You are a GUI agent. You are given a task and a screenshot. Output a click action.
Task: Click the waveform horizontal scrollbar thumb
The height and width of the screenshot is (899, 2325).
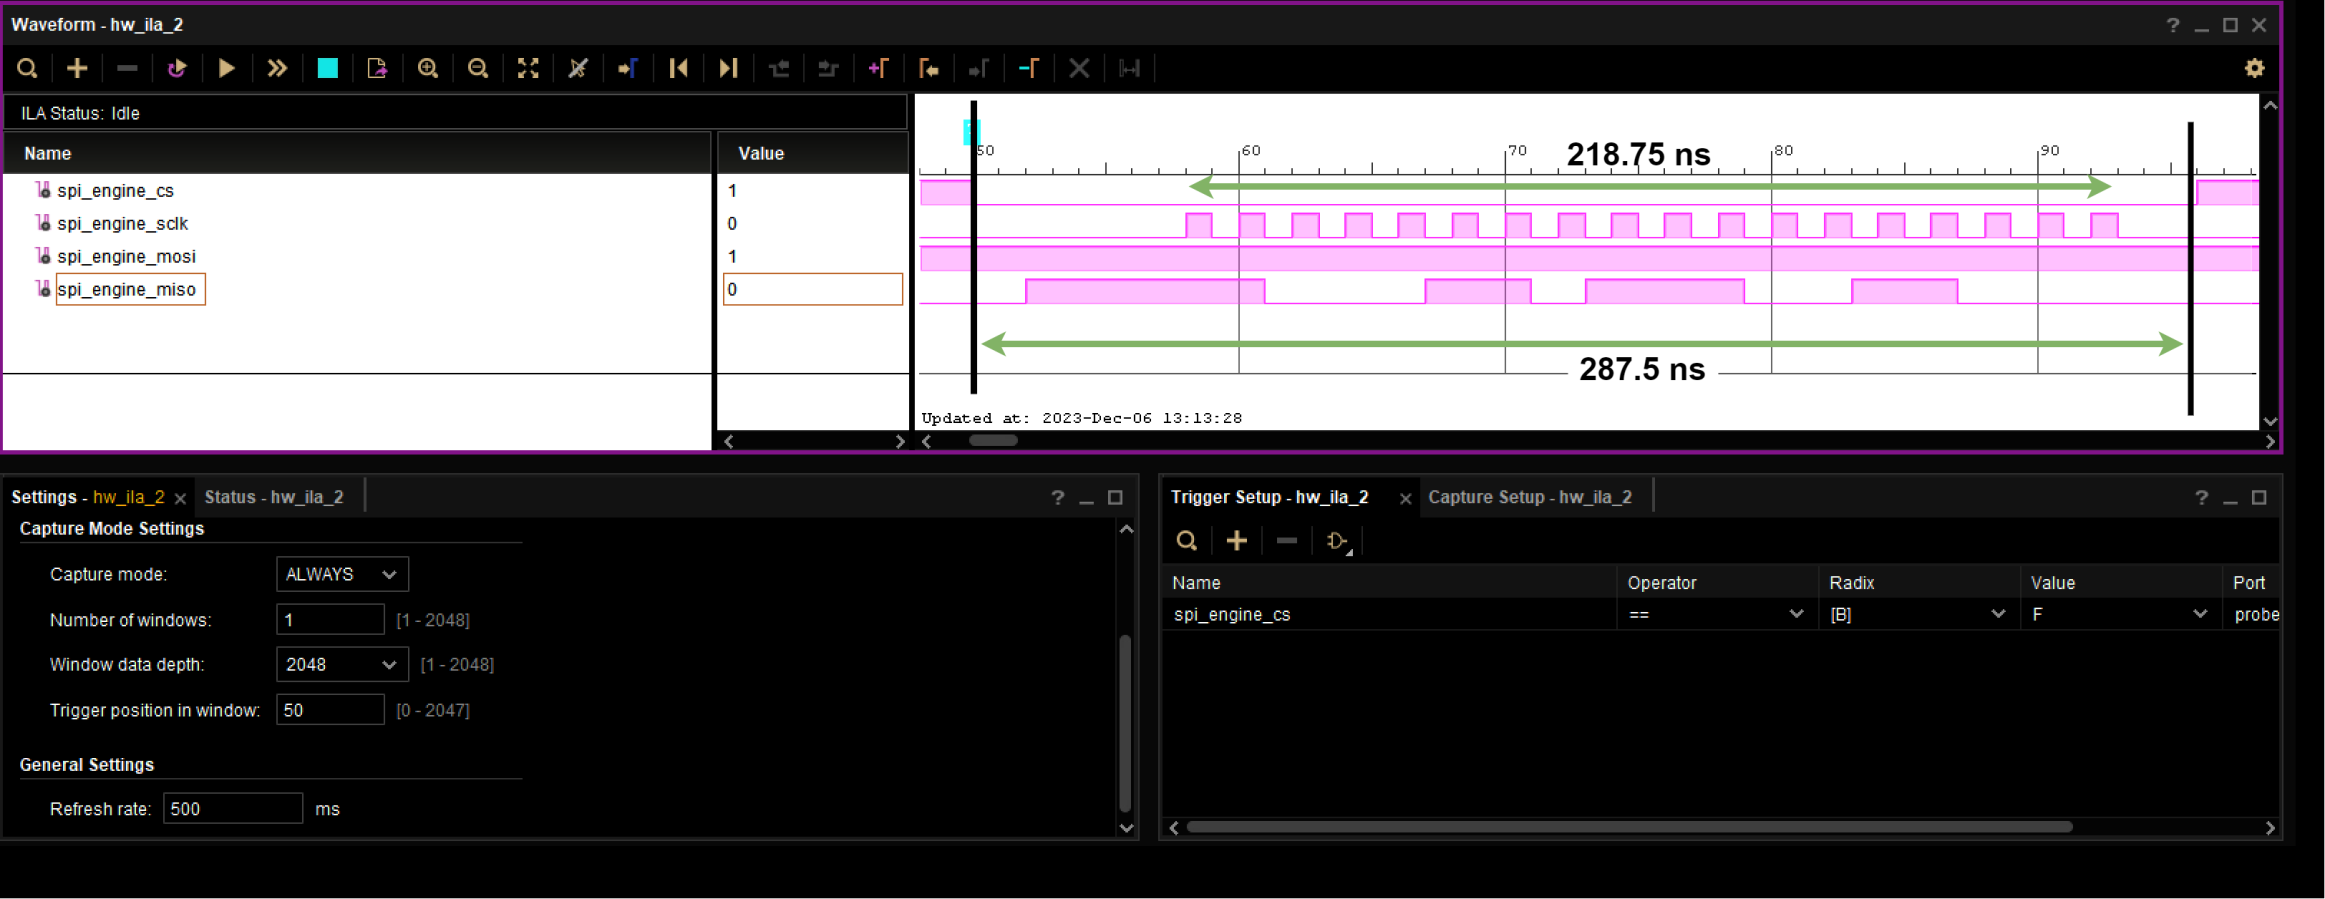point(993,441)
